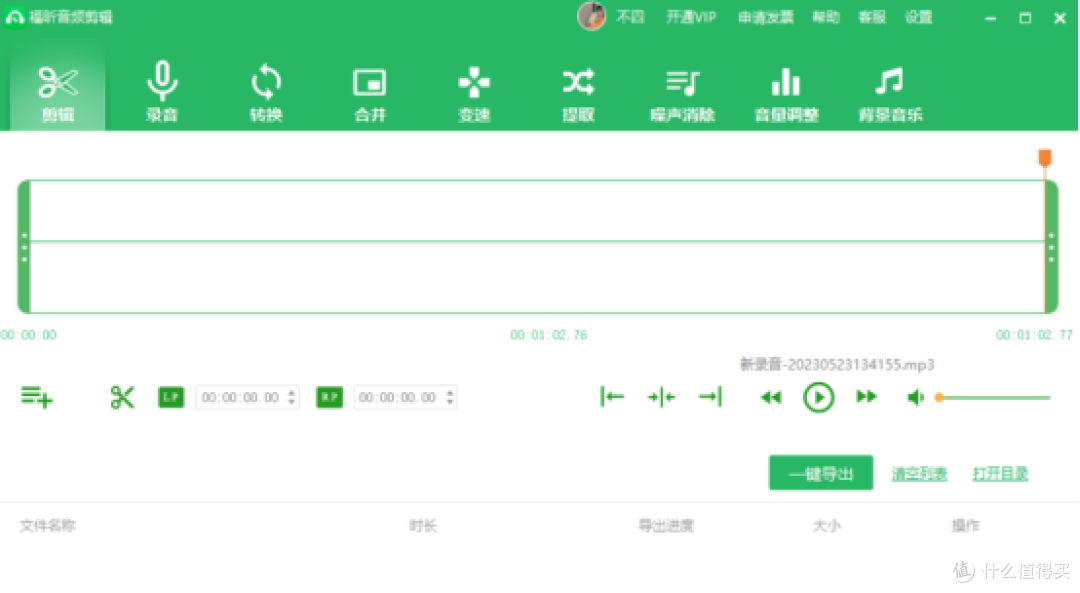Screen dimensions: 1080x593
Task: Click the 文件名称 column header
Action: 48,526
